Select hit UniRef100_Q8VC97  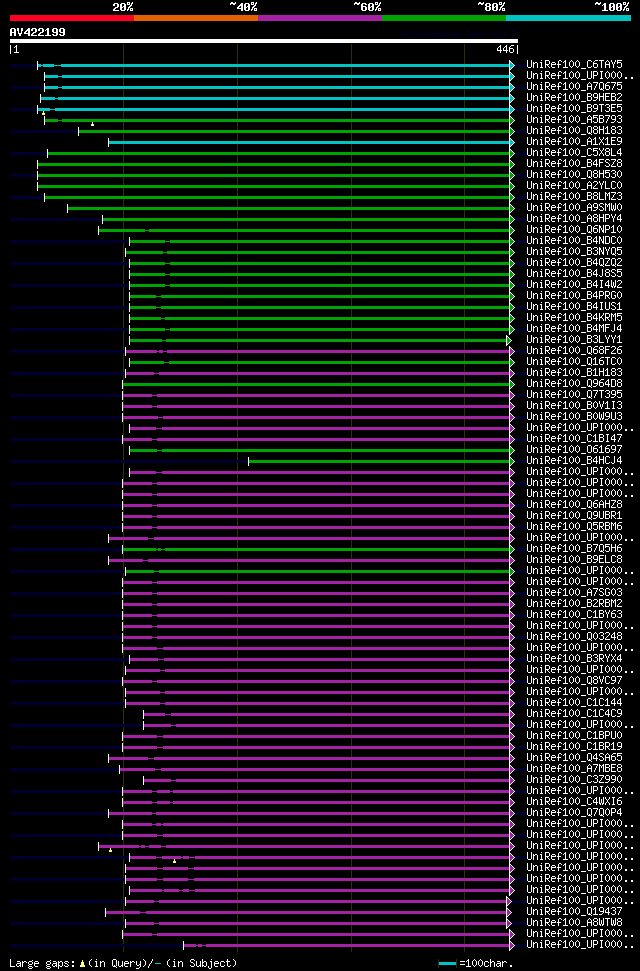tap(574, 681)
